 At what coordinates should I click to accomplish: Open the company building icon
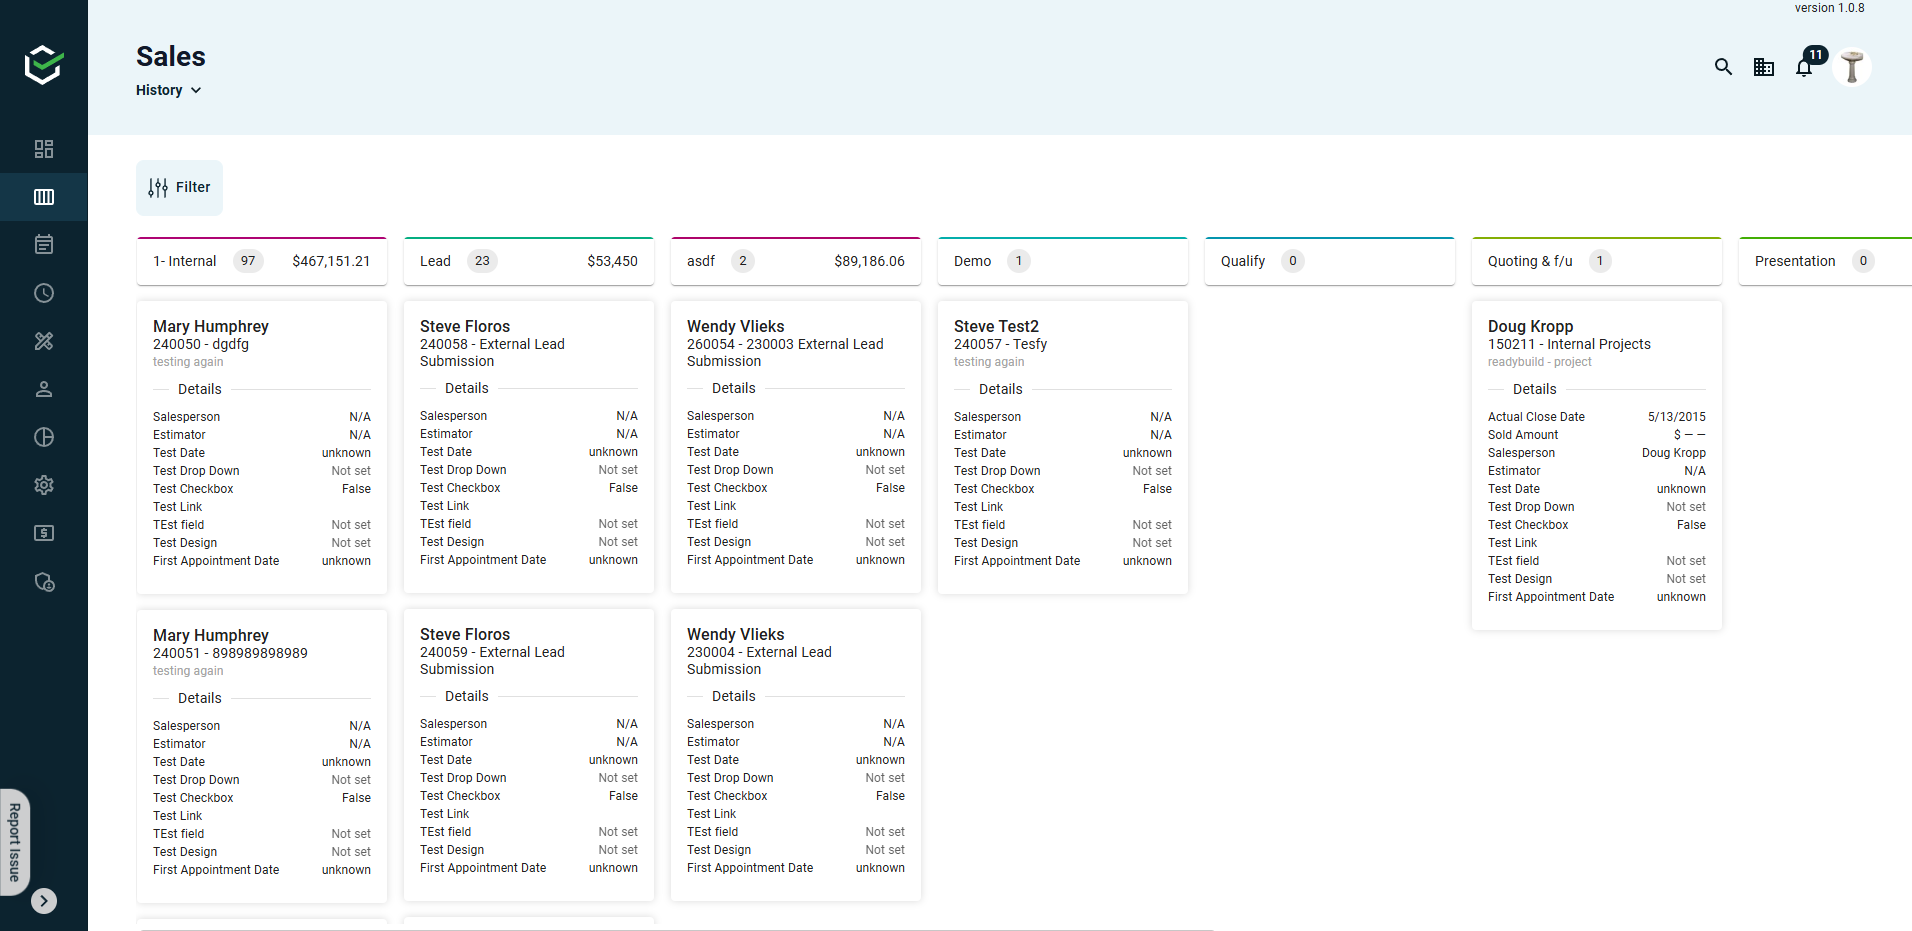[x=1764, y=67]
